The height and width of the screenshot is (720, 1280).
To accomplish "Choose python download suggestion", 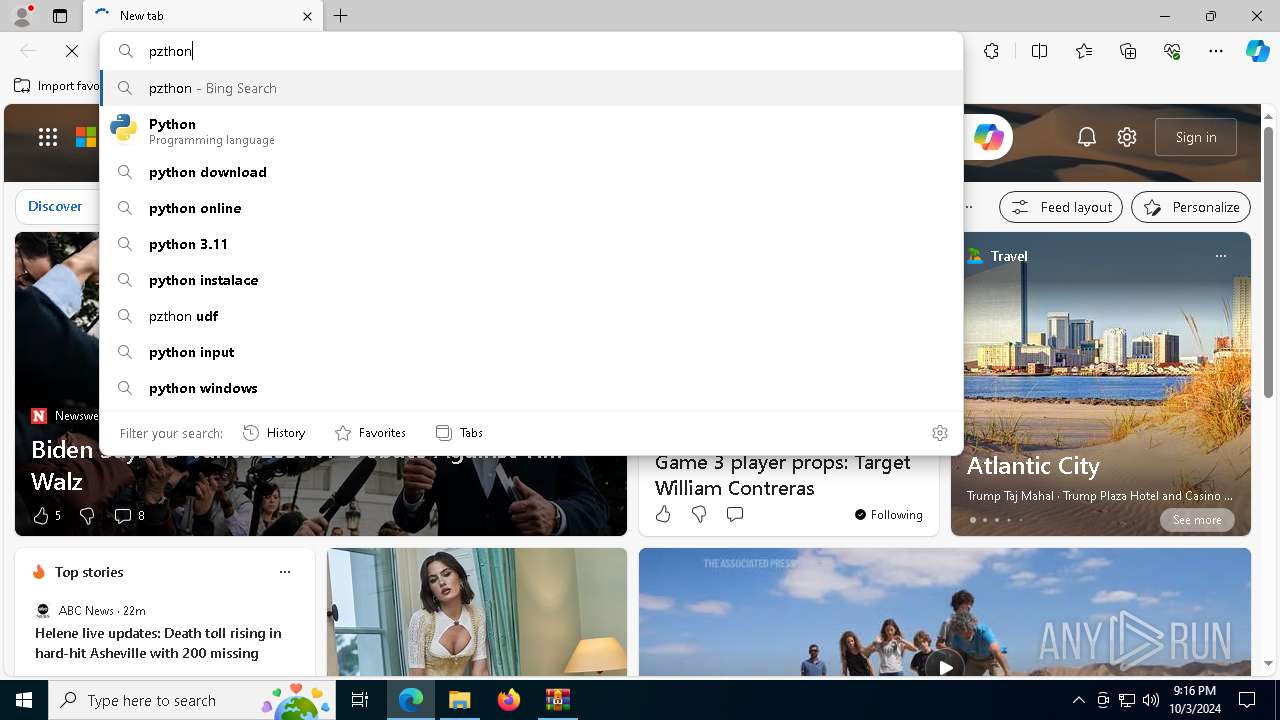I will tap(531, 172).
